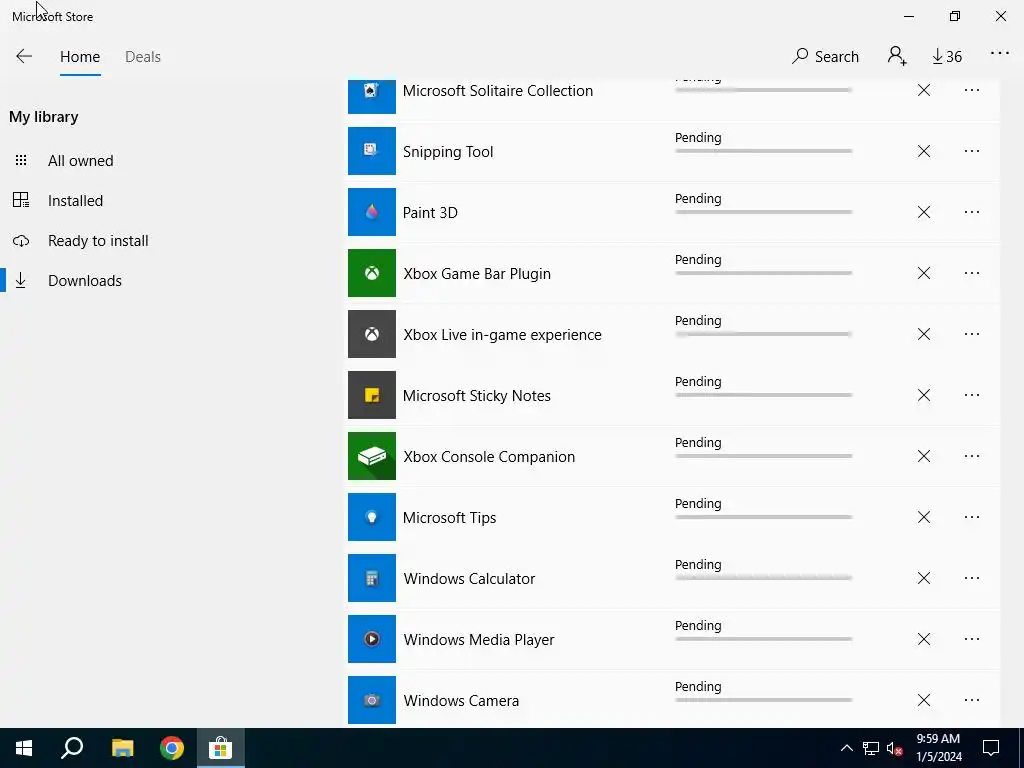
Task: Click the Windows Media Player name
Action: point(479,640)
